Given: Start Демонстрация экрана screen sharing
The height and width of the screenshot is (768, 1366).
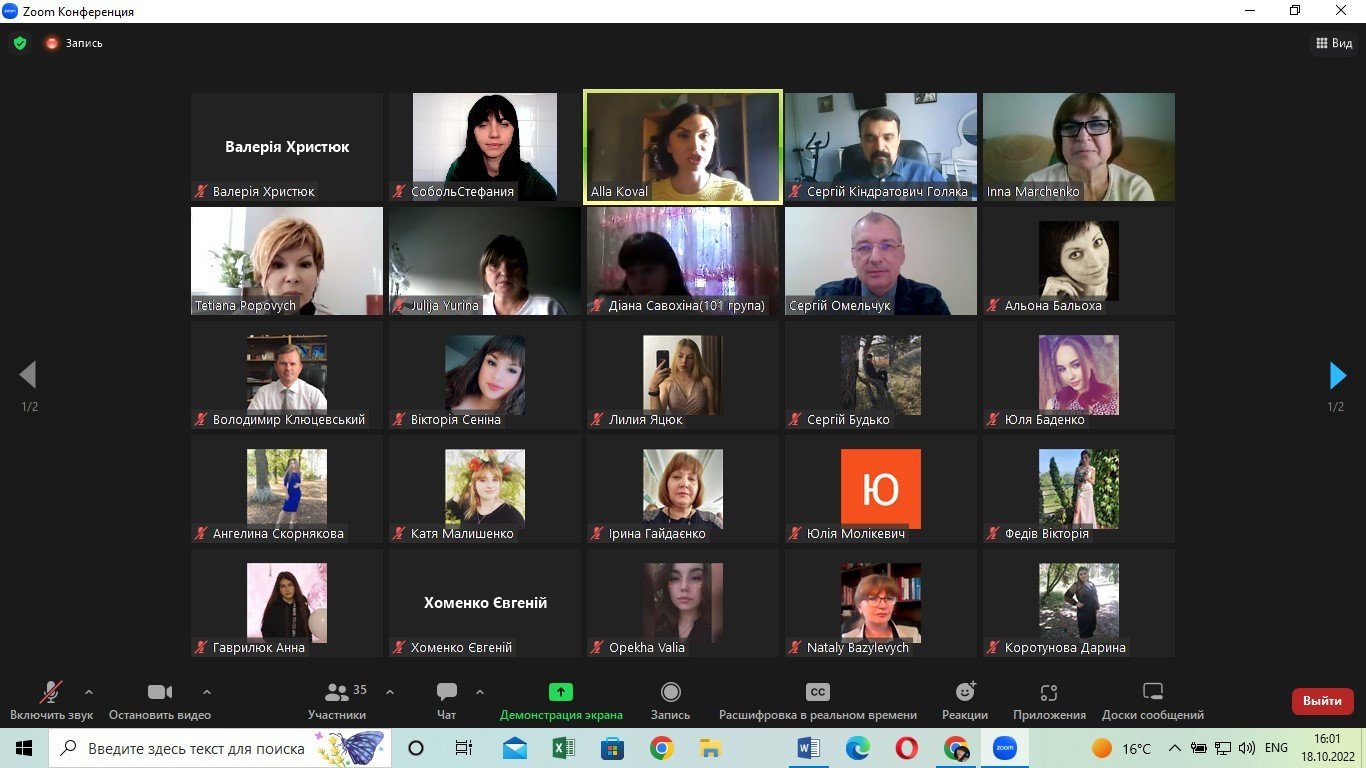Looking at the screenshot, I should (x=561, y=701).
